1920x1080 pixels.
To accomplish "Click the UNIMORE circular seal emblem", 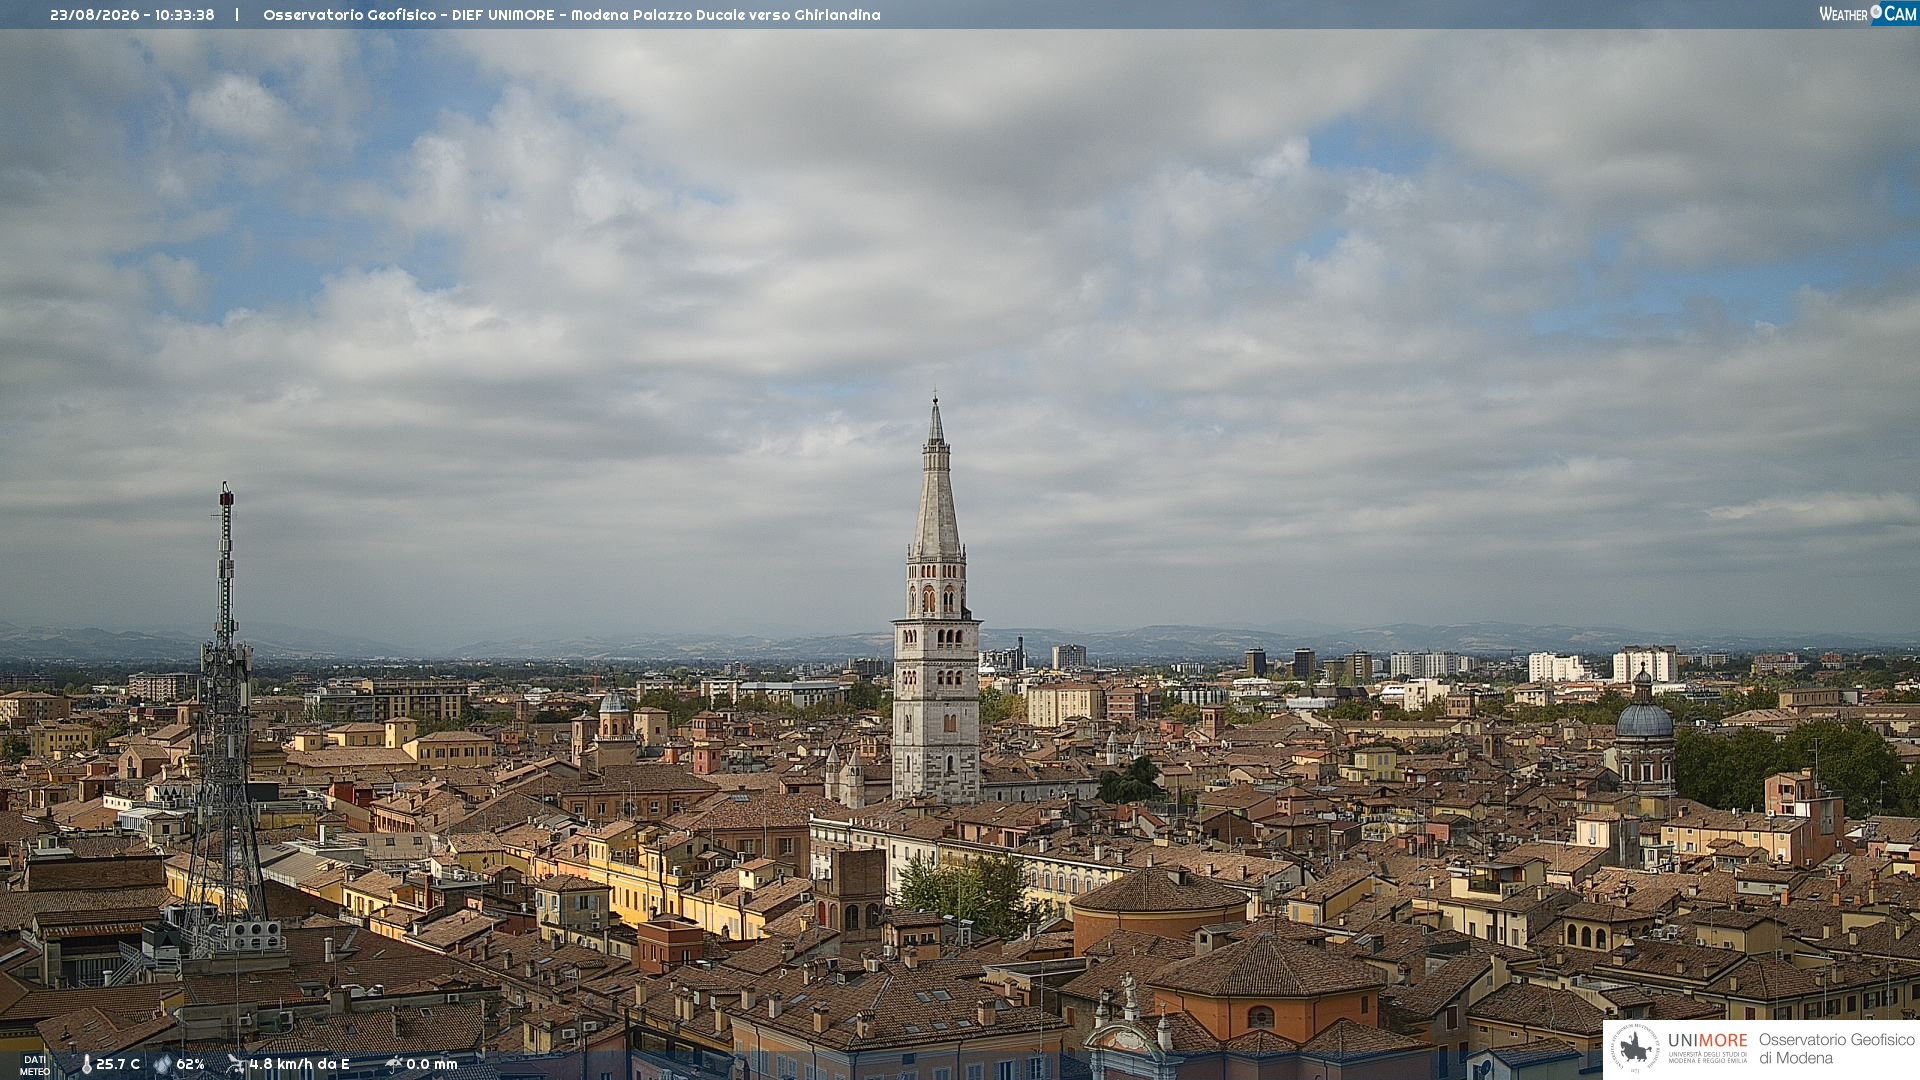I will [x=1635, y=1048].
